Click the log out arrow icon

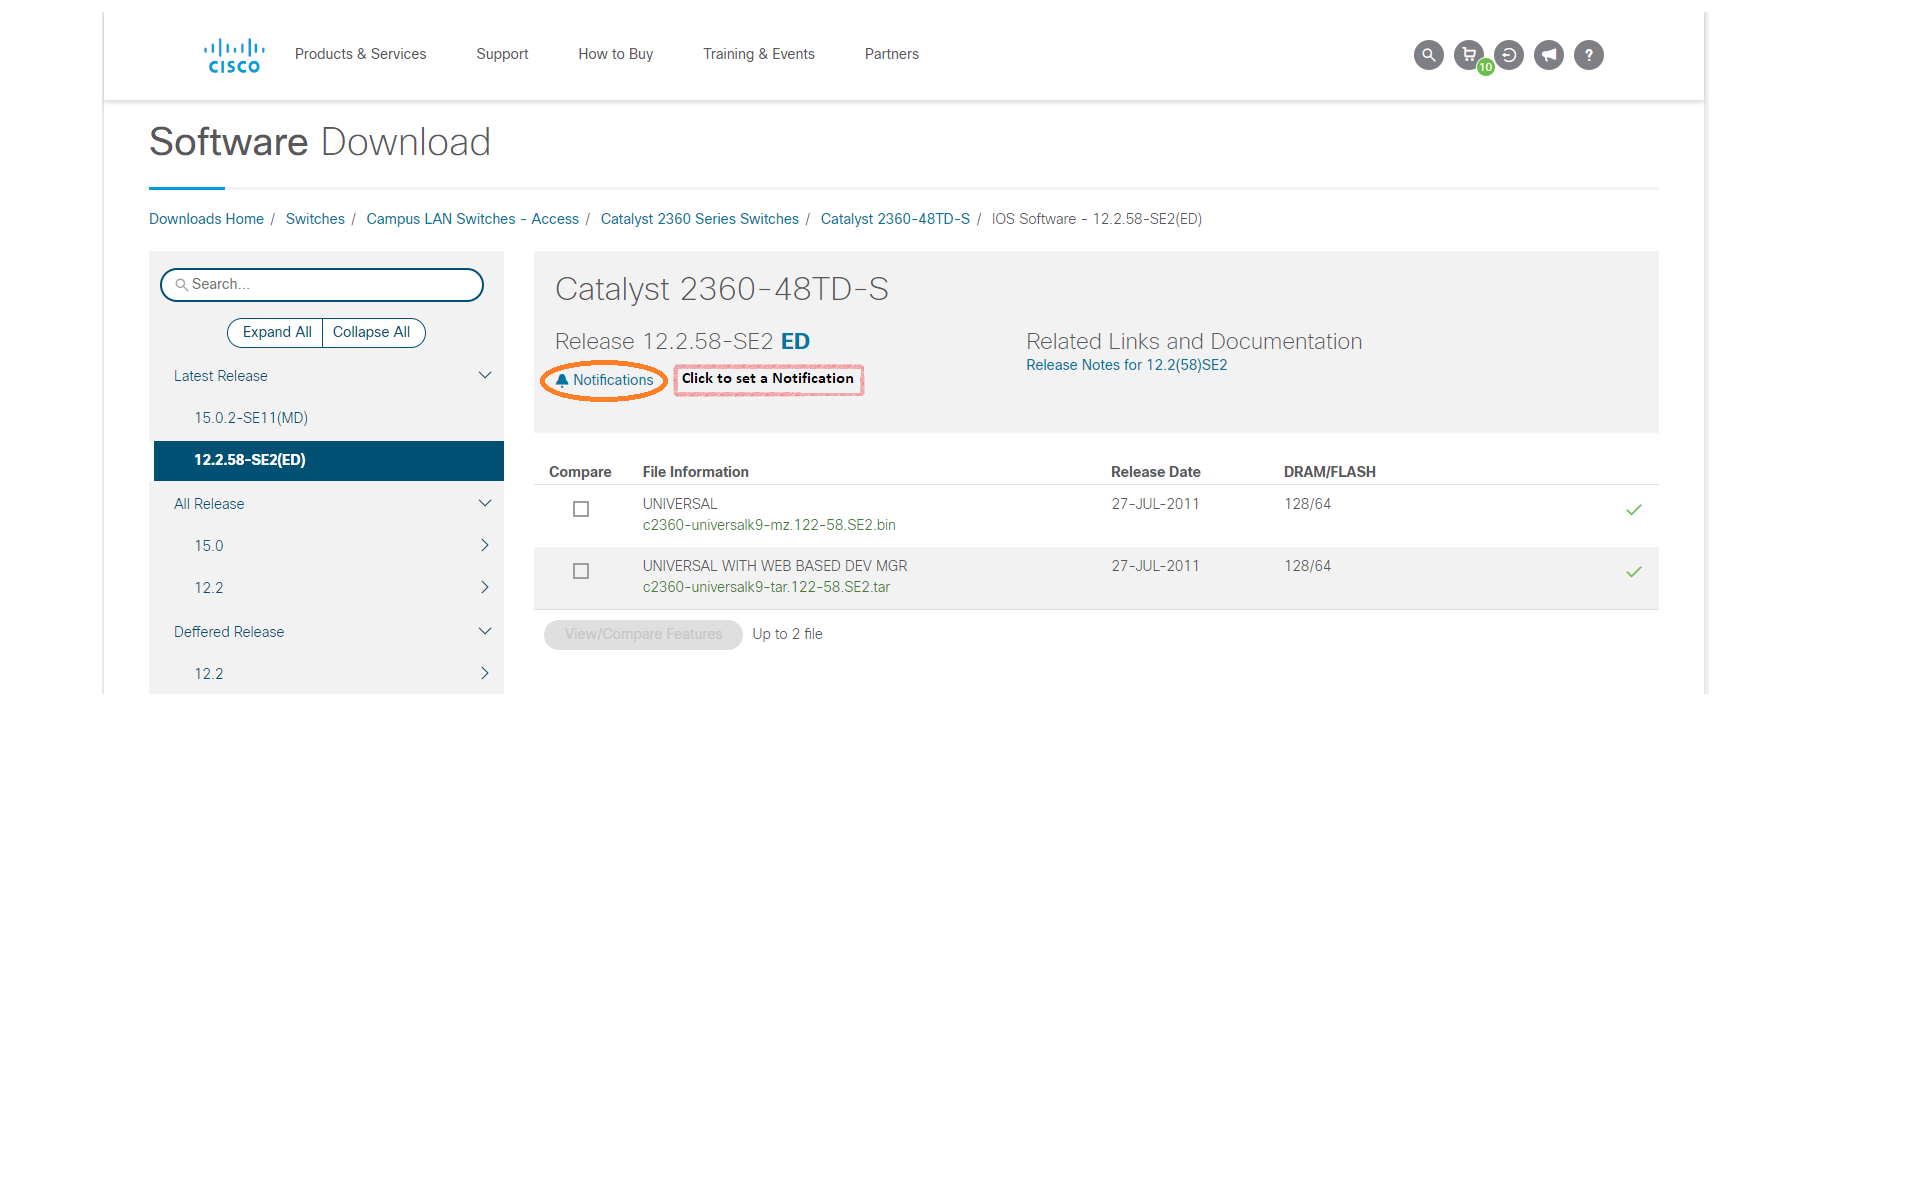[1509, 55]
